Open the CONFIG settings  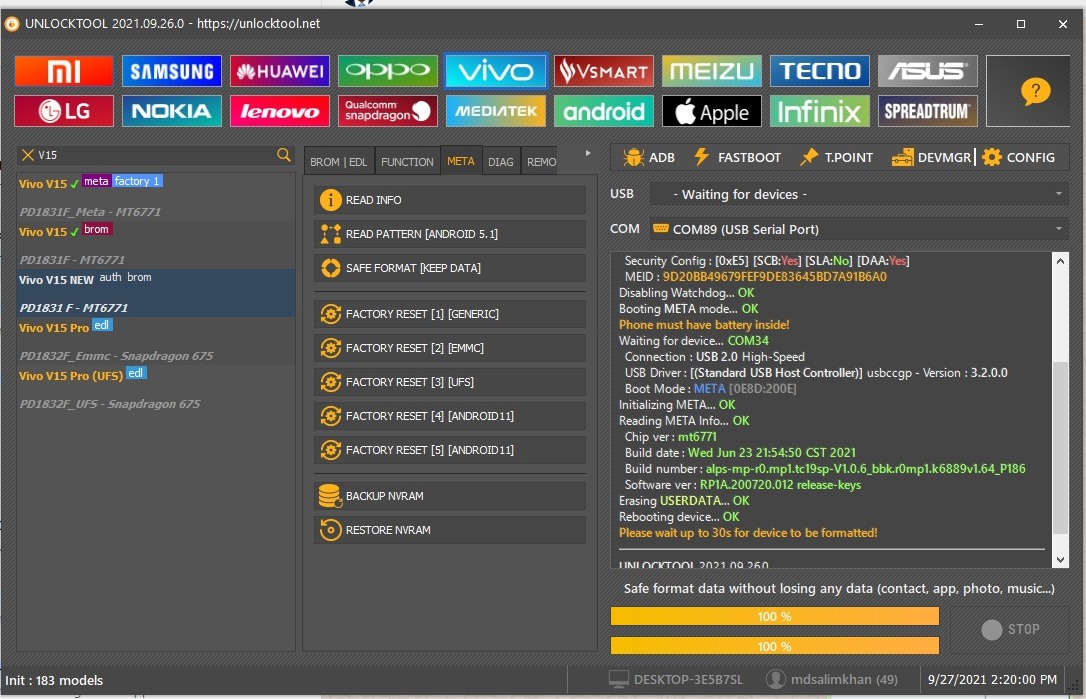(1019, 157)
